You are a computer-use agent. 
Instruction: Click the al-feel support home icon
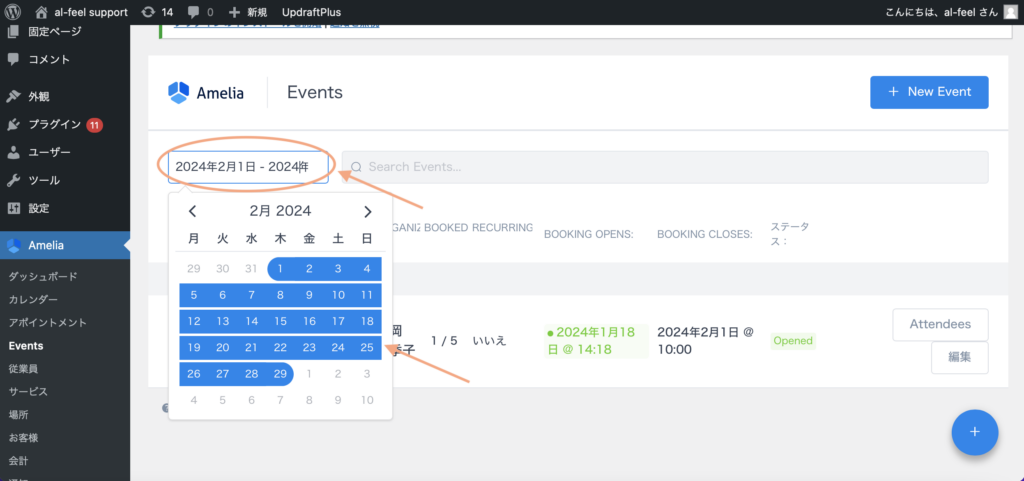click(x=41, y=11)
